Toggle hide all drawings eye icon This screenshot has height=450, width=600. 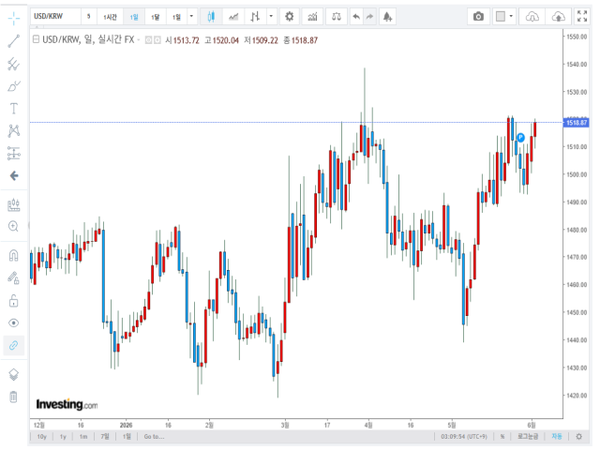tap(14, 323)
